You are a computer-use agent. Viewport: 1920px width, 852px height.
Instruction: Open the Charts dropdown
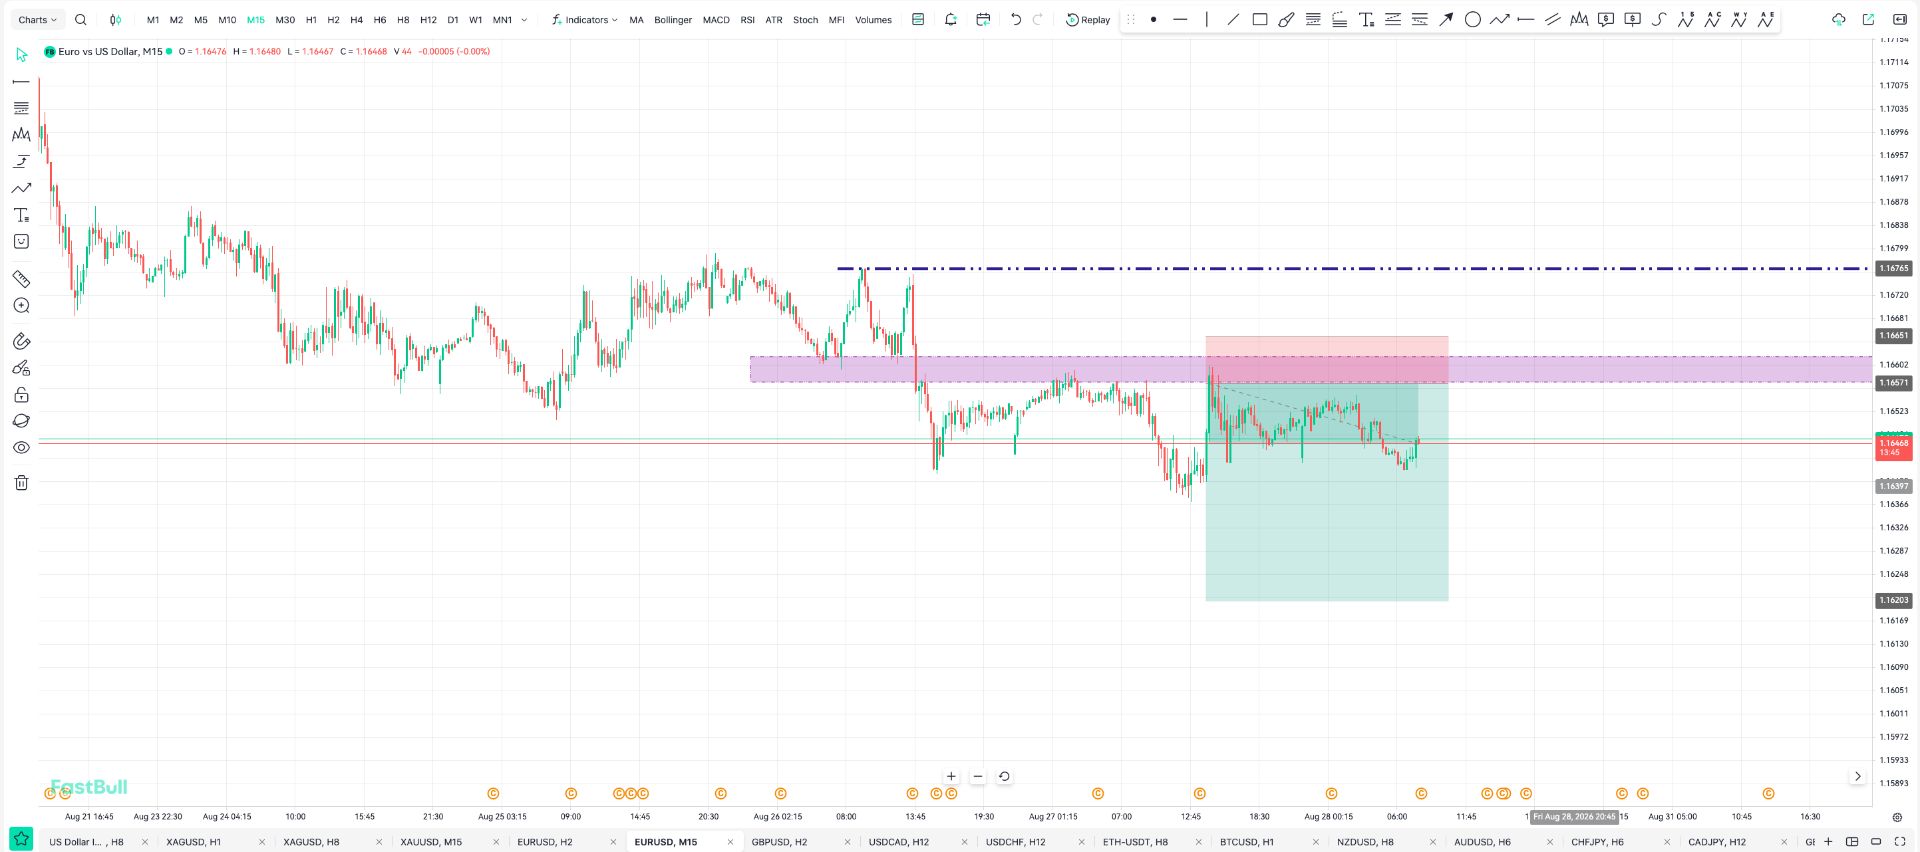(38, 20)
